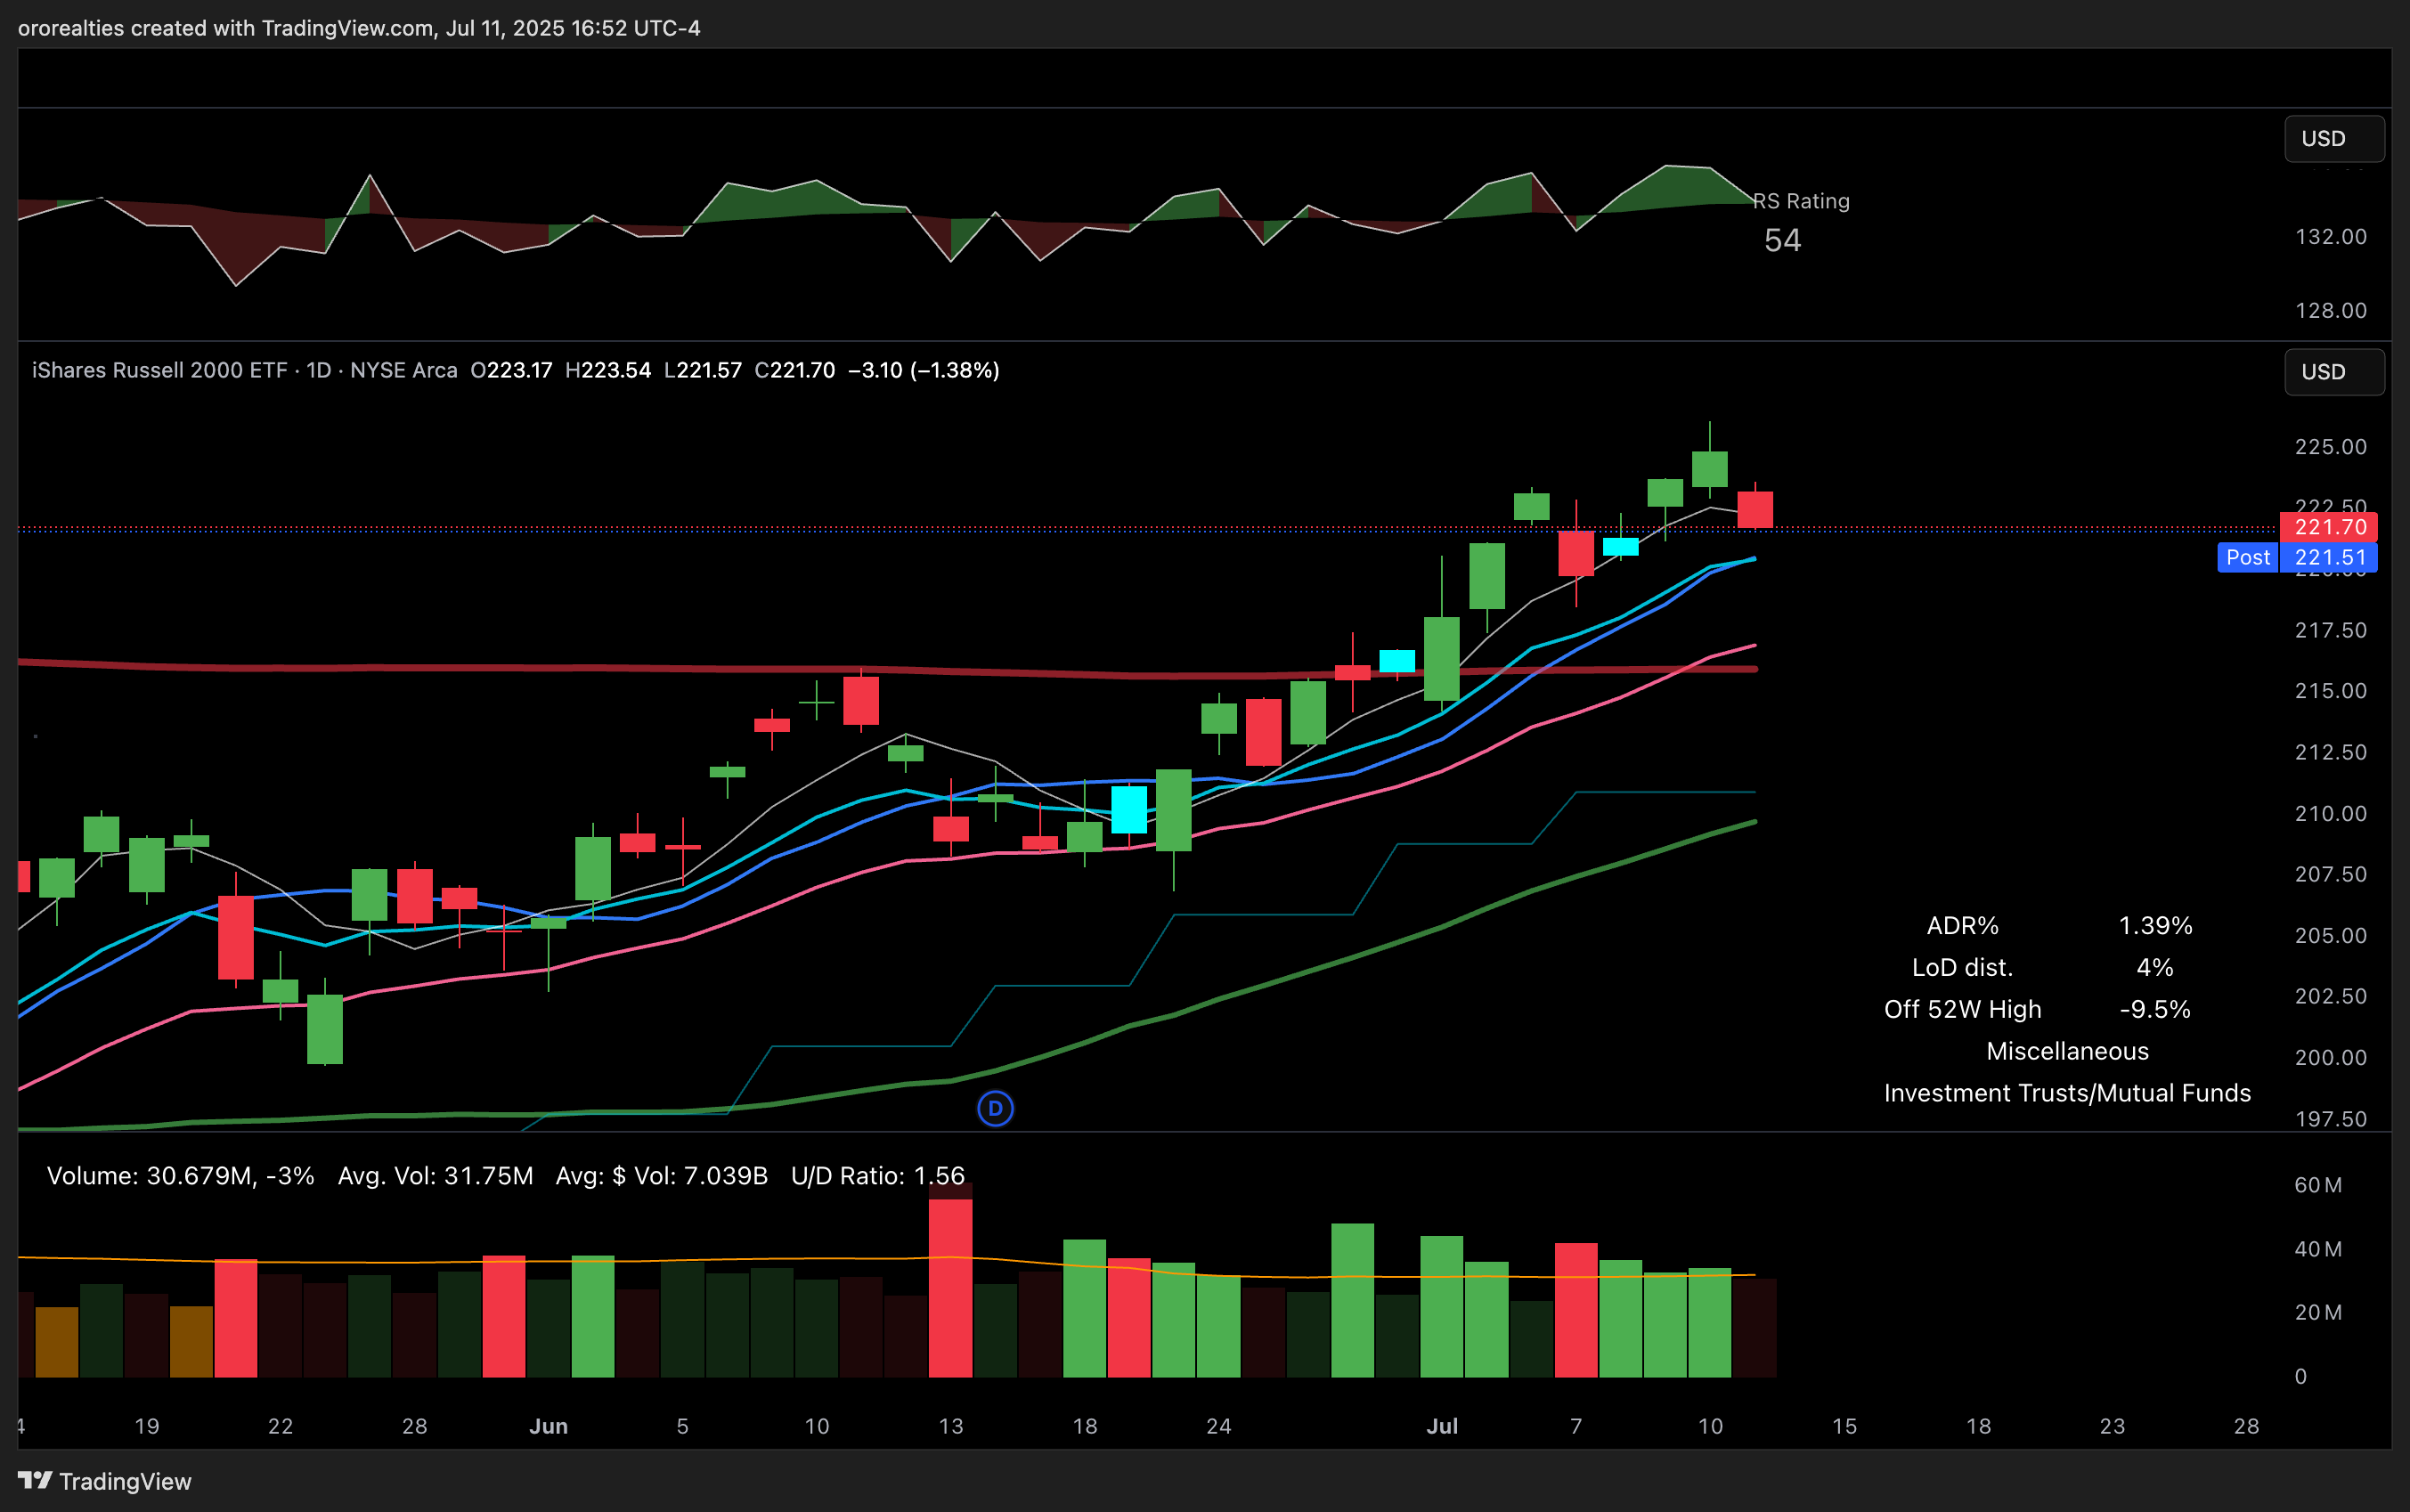Viewport: 2410px width, 1512px height.
Task: Click the Jun label on the time axis
Action: pyautogui.click(x=548, y=1426)
